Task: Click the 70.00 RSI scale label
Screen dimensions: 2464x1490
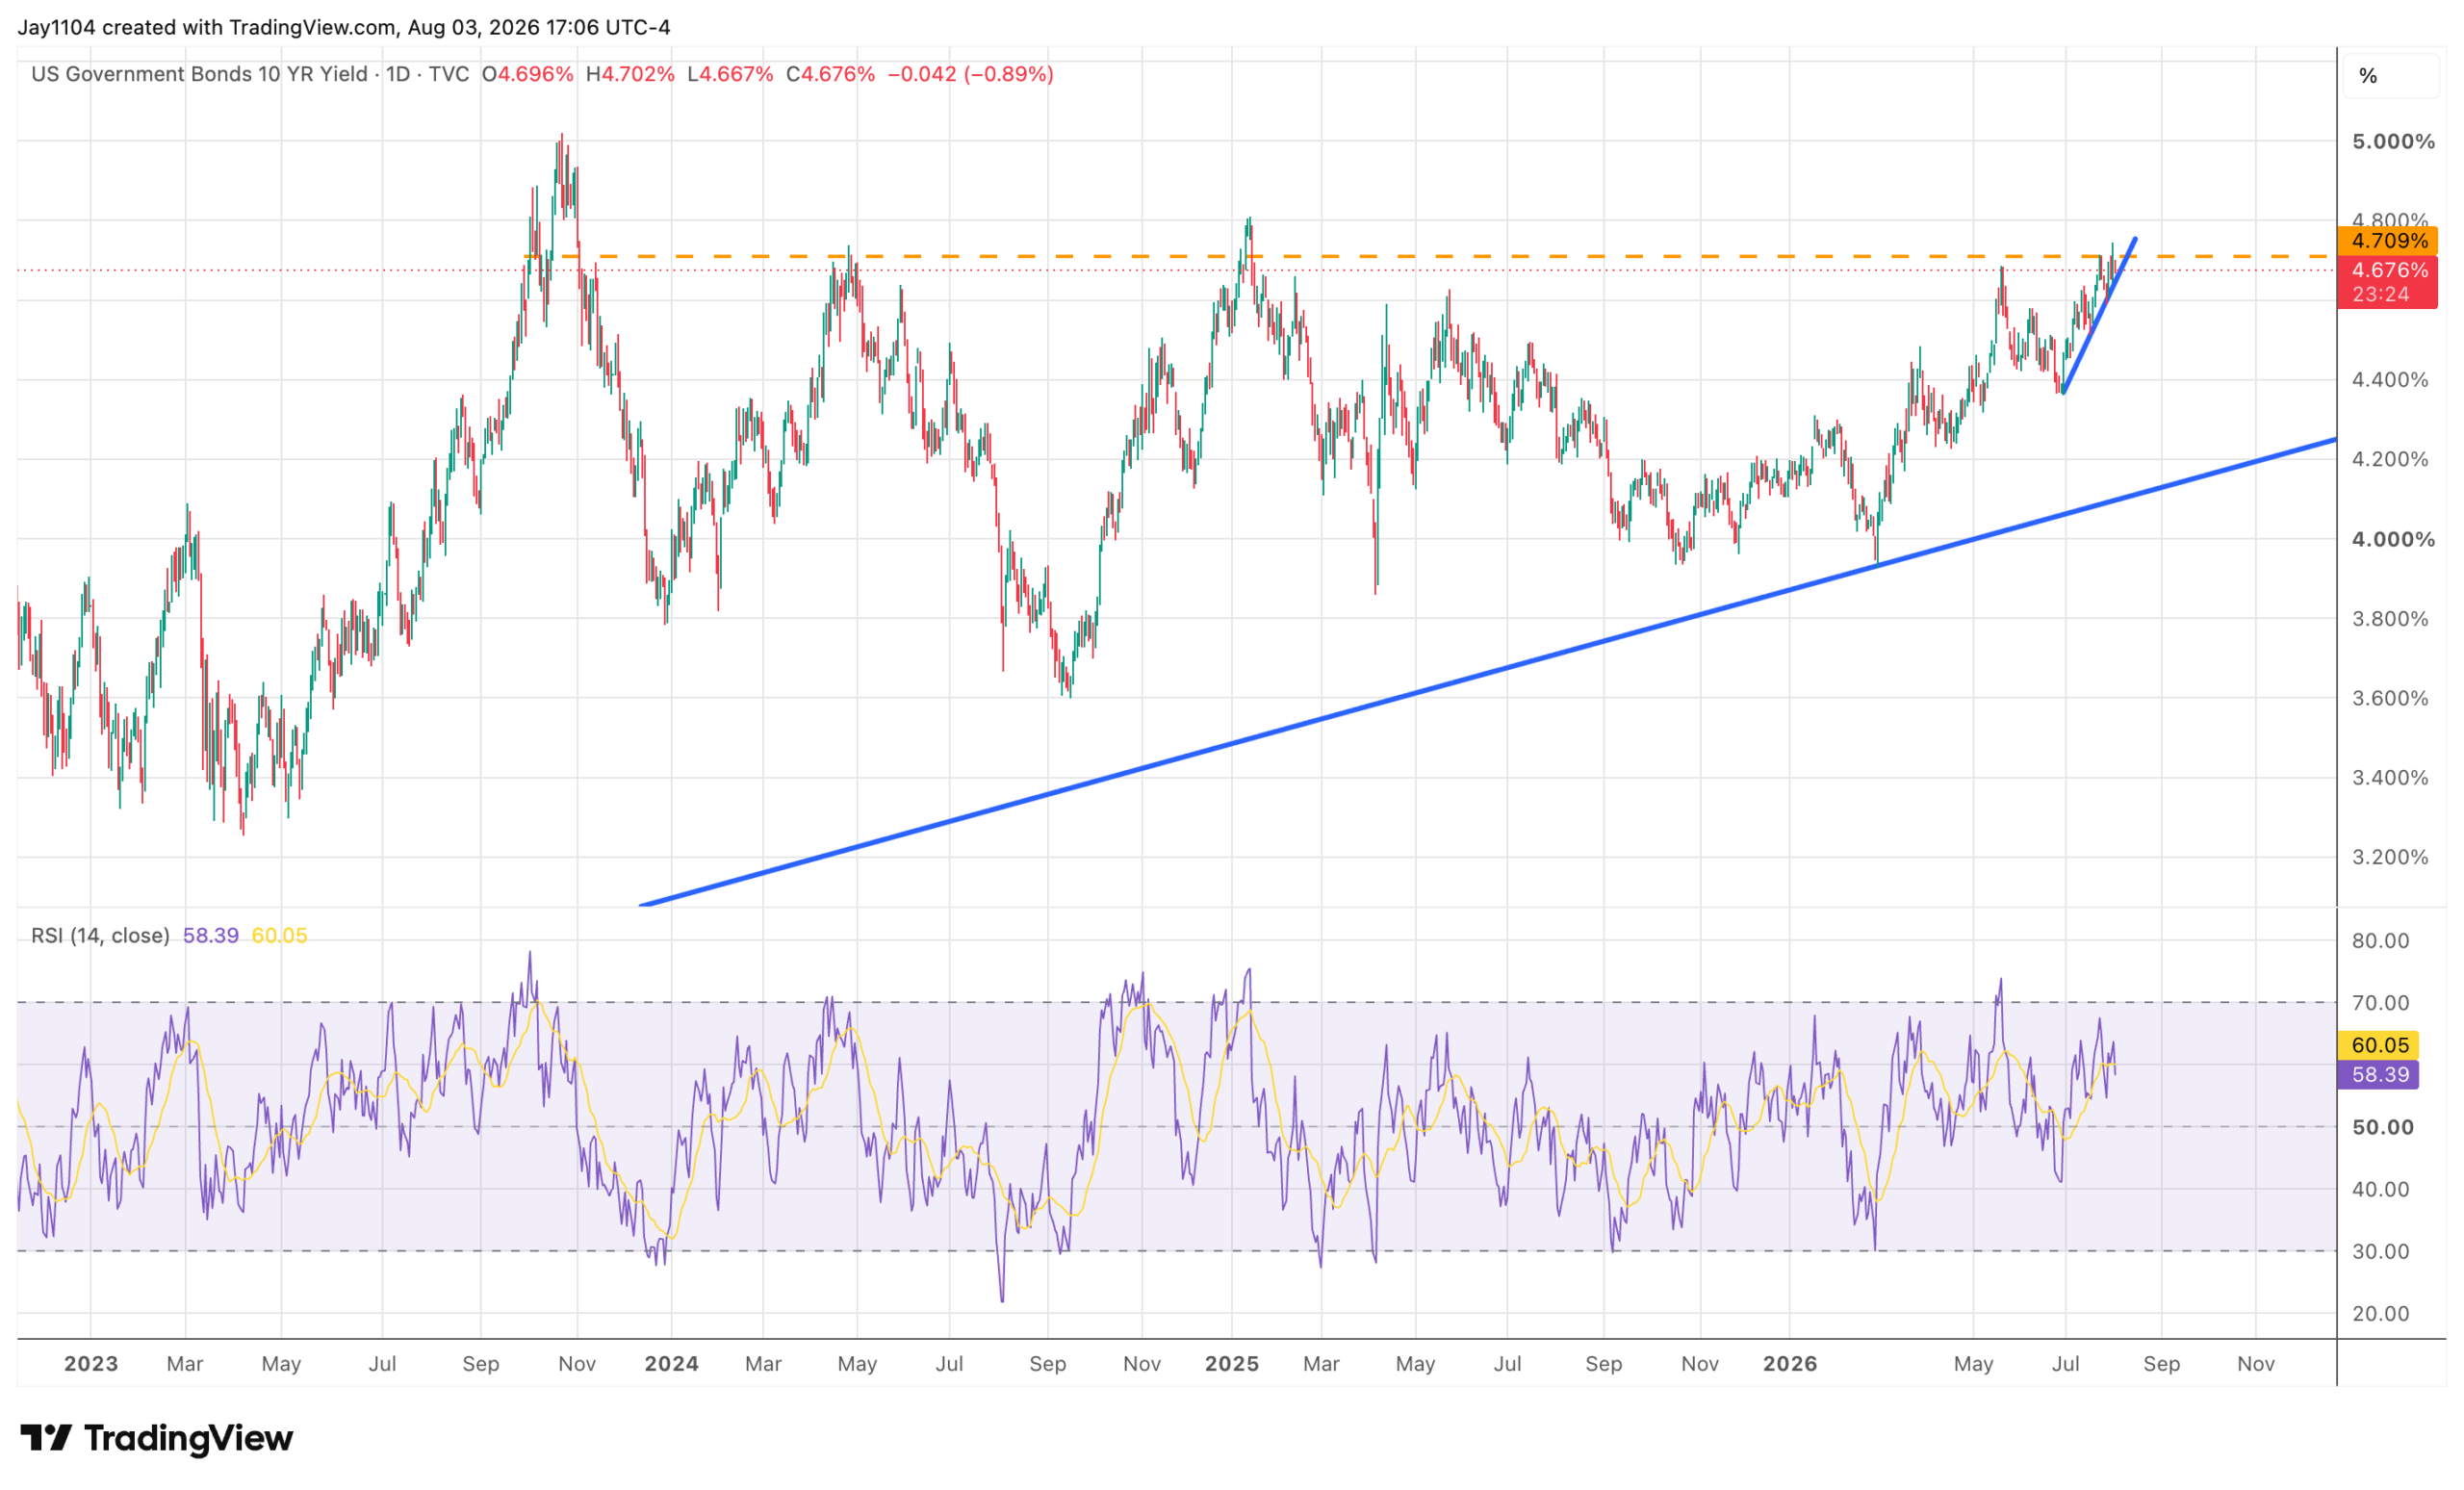Action: (x=2381, y=1002)
